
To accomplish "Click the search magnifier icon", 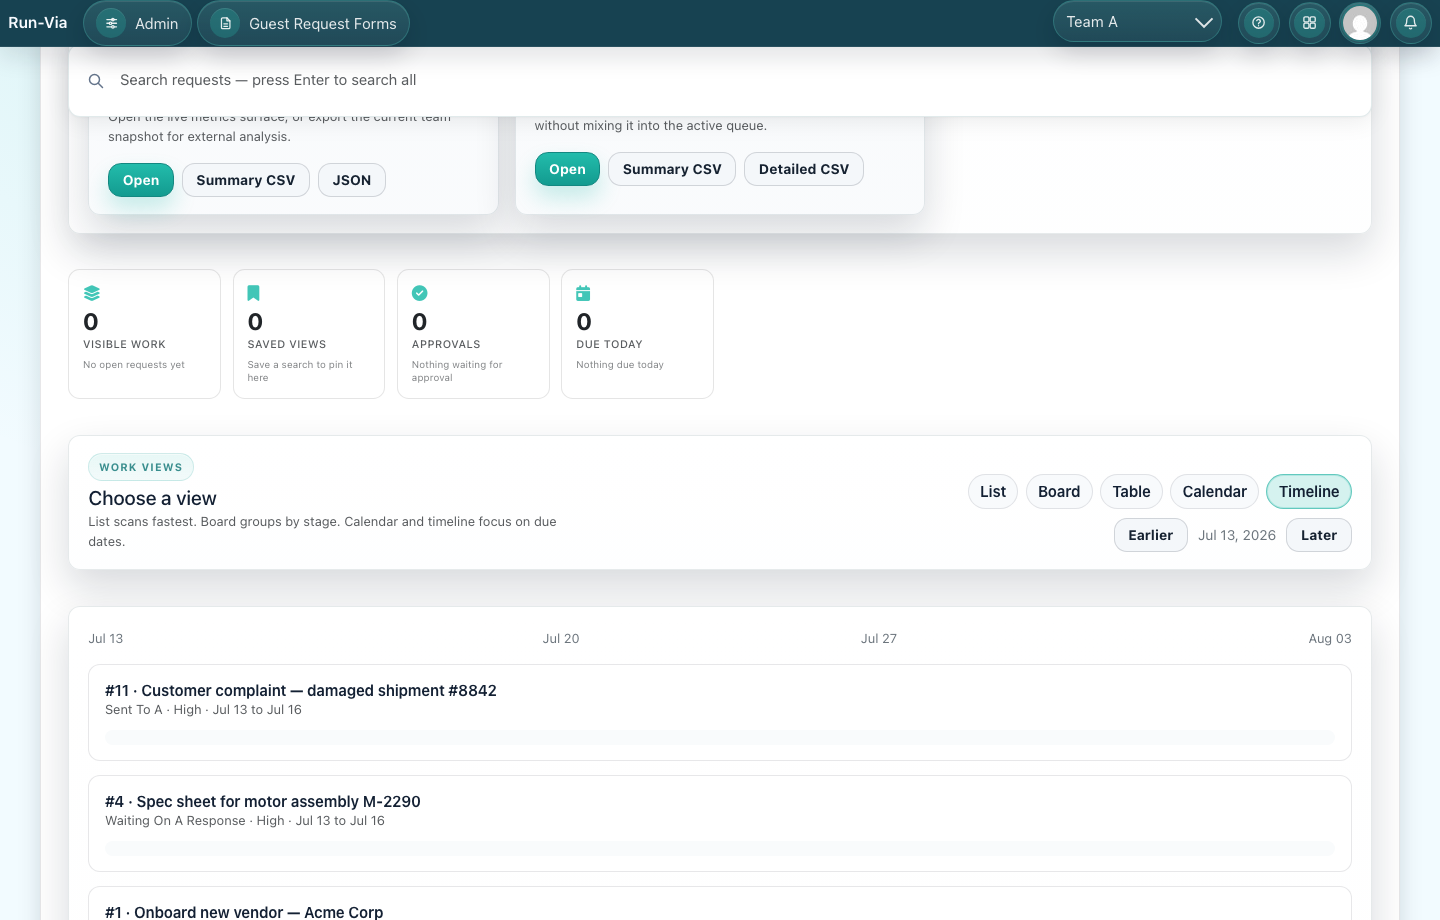I will click(96, 81).
